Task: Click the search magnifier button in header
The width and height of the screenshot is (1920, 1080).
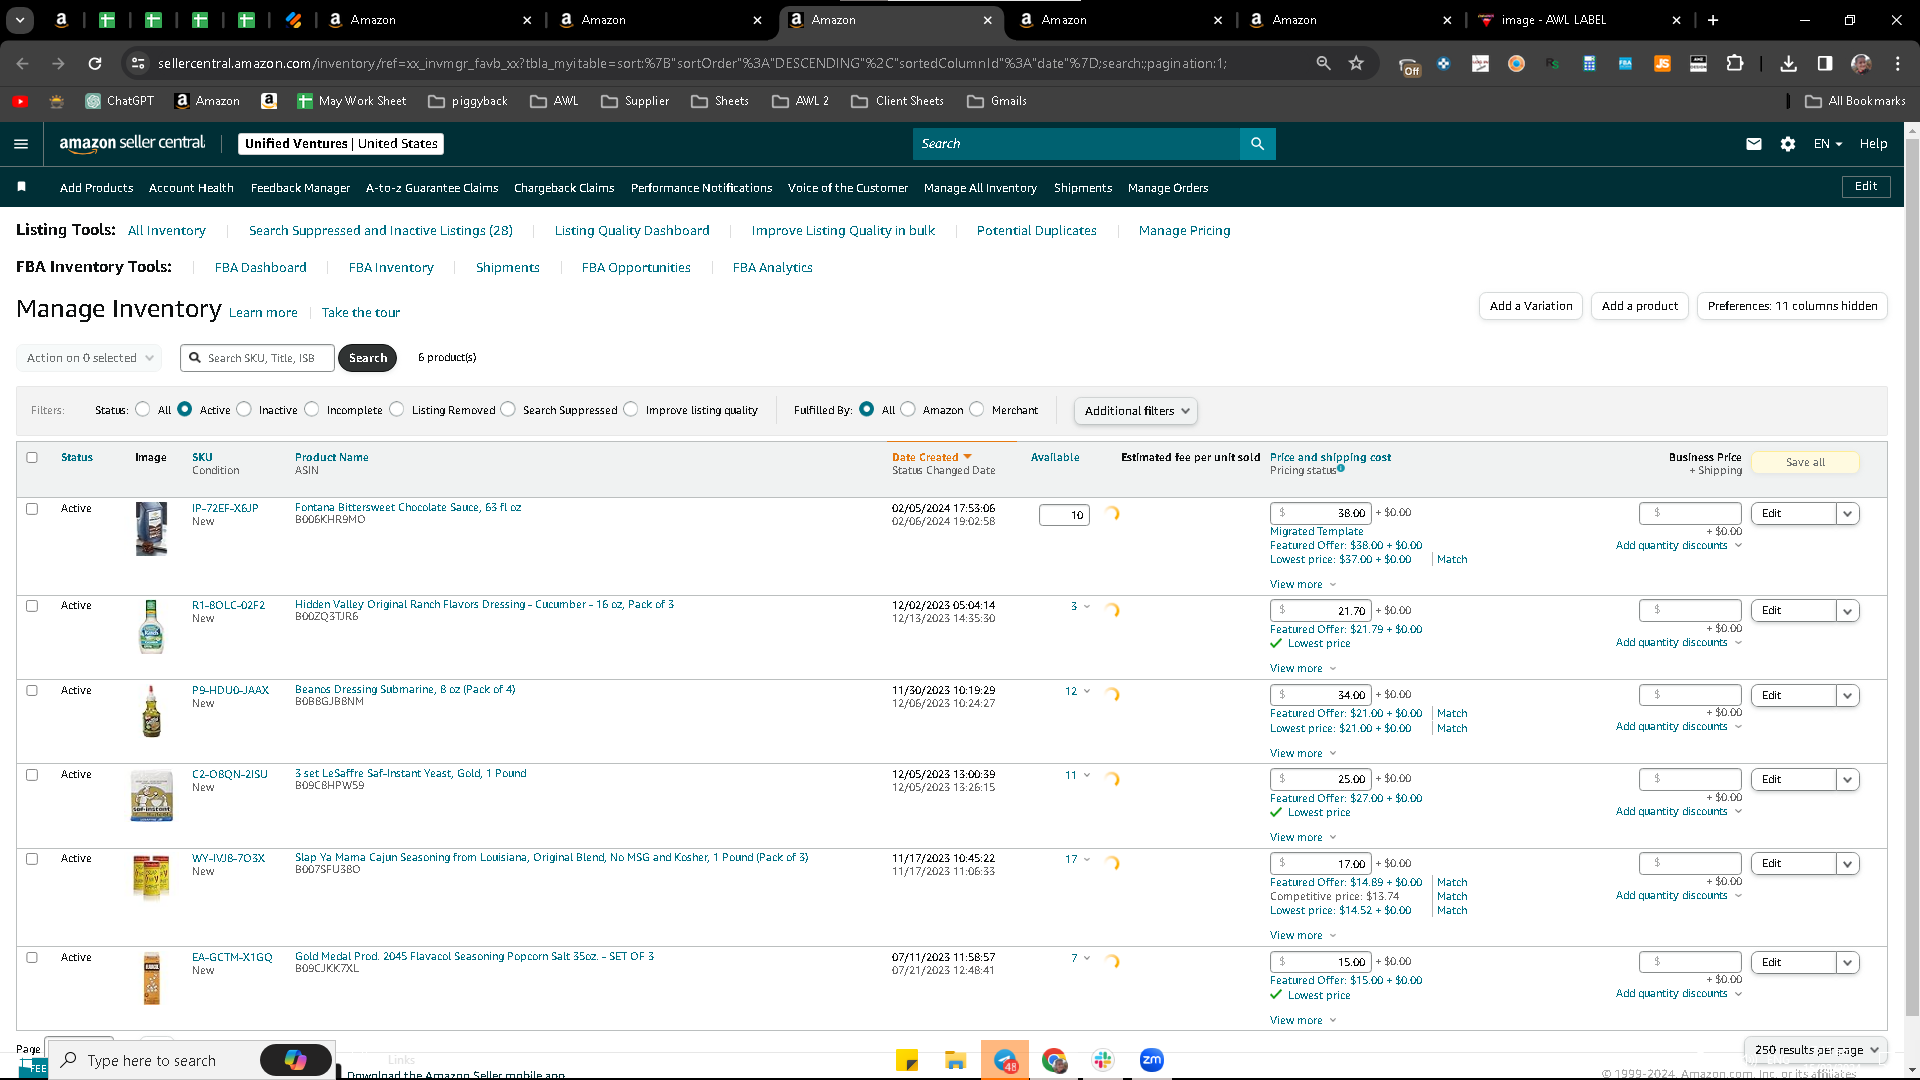Action: (x=1257, y=144)
